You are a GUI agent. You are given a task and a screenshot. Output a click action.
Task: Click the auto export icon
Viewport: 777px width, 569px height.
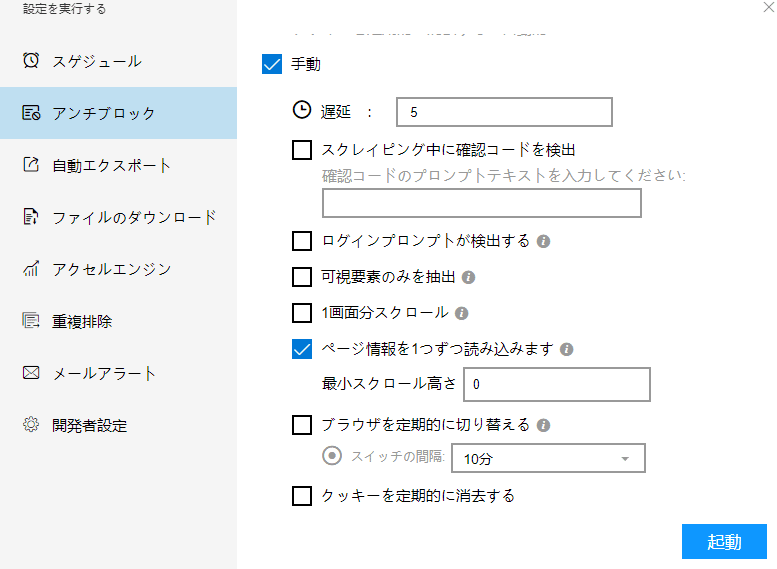click(31, 165)
